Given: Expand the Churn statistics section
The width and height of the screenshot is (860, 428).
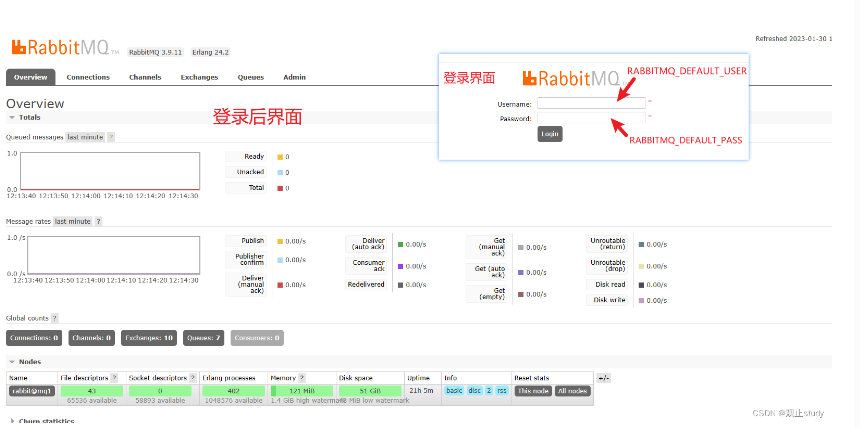Looking at the screenshot, I should tap(42, 421).
